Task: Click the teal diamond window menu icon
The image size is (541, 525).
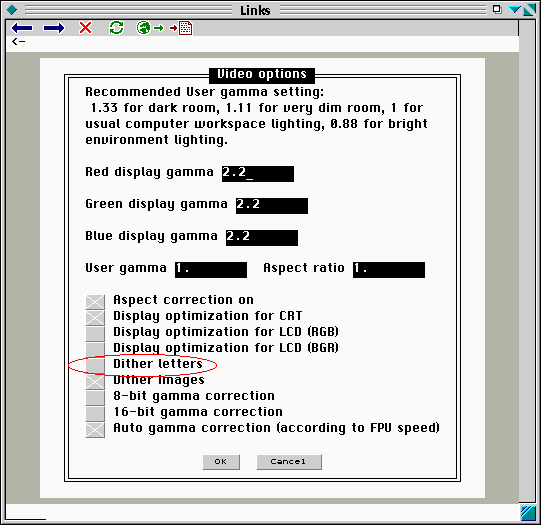Action: (x=12, y=10)
